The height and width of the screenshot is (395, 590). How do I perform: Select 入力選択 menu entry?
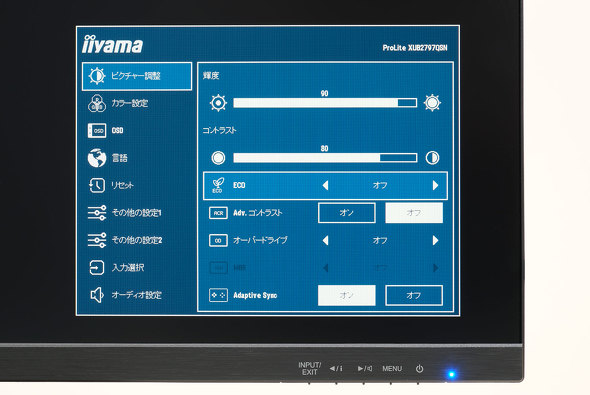pyautogui.click(x=128, y=268)
